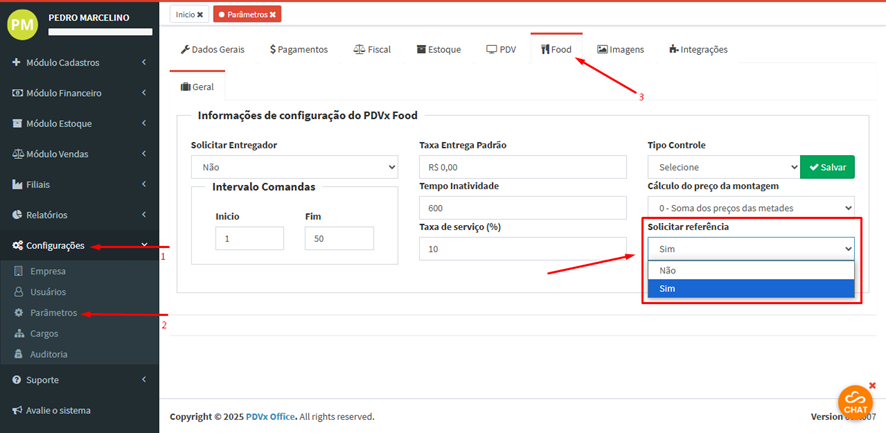Close the Parâmetros tab with its X
The image size is (886, 433).
coord(273,14)
